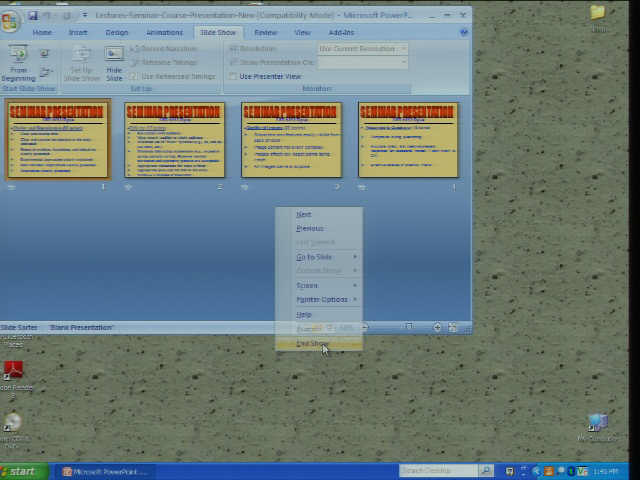Click the Fit to Window icon in status bar
The height and width of the screenshot is (480, 640).
(452, 327)
